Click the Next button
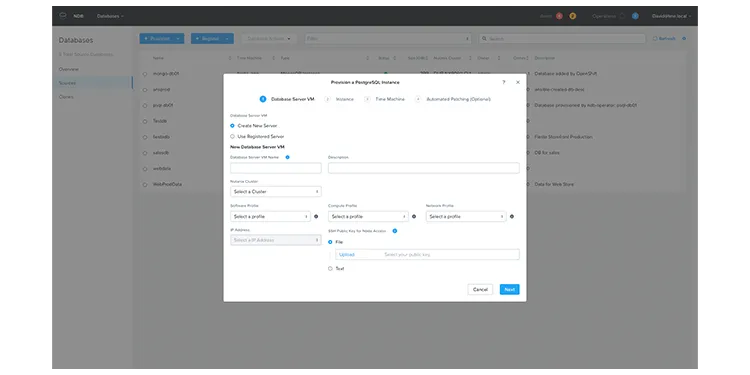Image resolution: width=750 pixels, height=375 pixels. point(509,289)
